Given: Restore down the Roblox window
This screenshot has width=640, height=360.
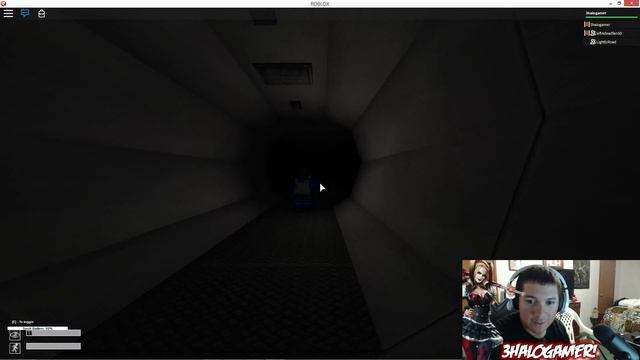Looking at the screenshot, I should tap(619, 3).
